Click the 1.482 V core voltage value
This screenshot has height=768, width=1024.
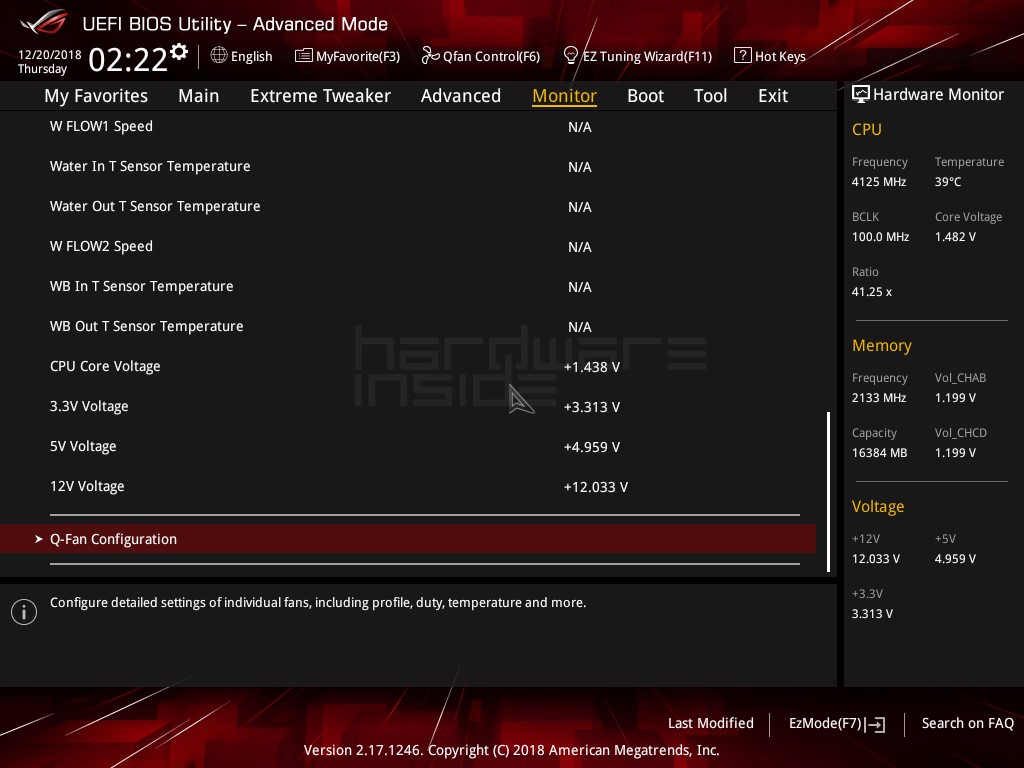pyautogui.click(x=955, y=236)
